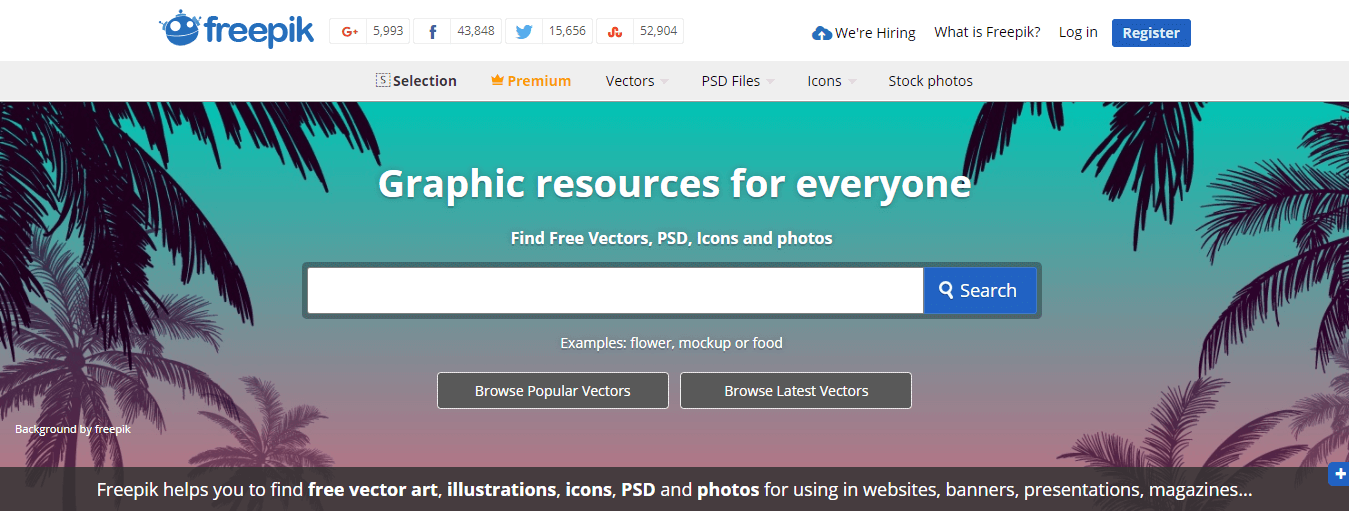
Task: Click the StumbleUpon share icon
Action: click(614, 31)
